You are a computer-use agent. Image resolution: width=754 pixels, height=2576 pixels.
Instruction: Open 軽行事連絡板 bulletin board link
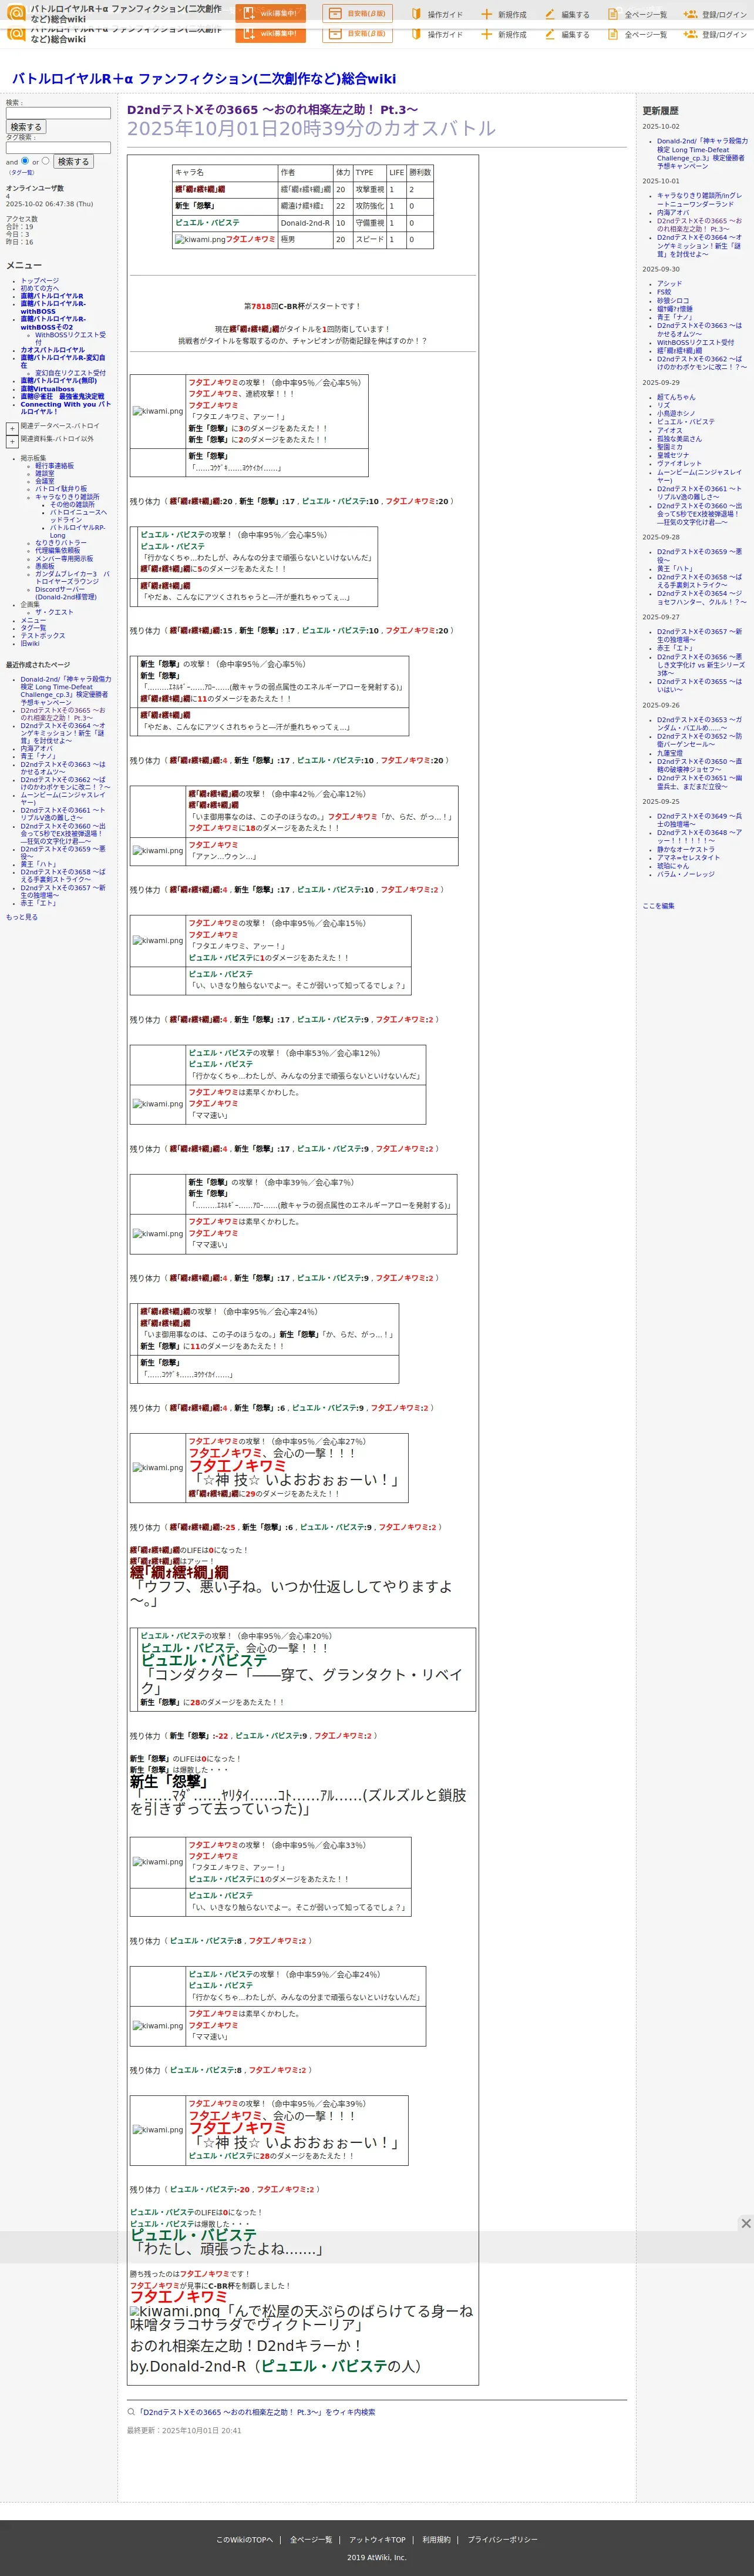click(55, 466)
